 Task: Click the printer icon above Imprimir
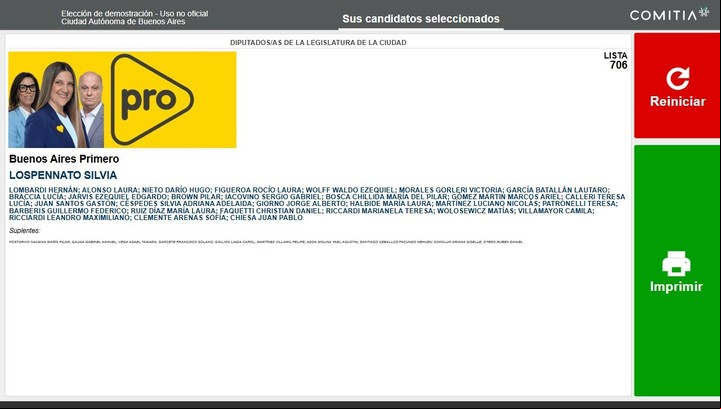tap(676, 264)
